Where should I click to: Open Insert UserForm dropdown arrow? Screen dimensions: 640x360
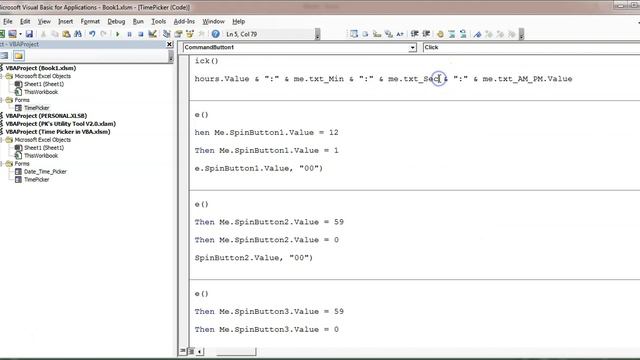20,34
